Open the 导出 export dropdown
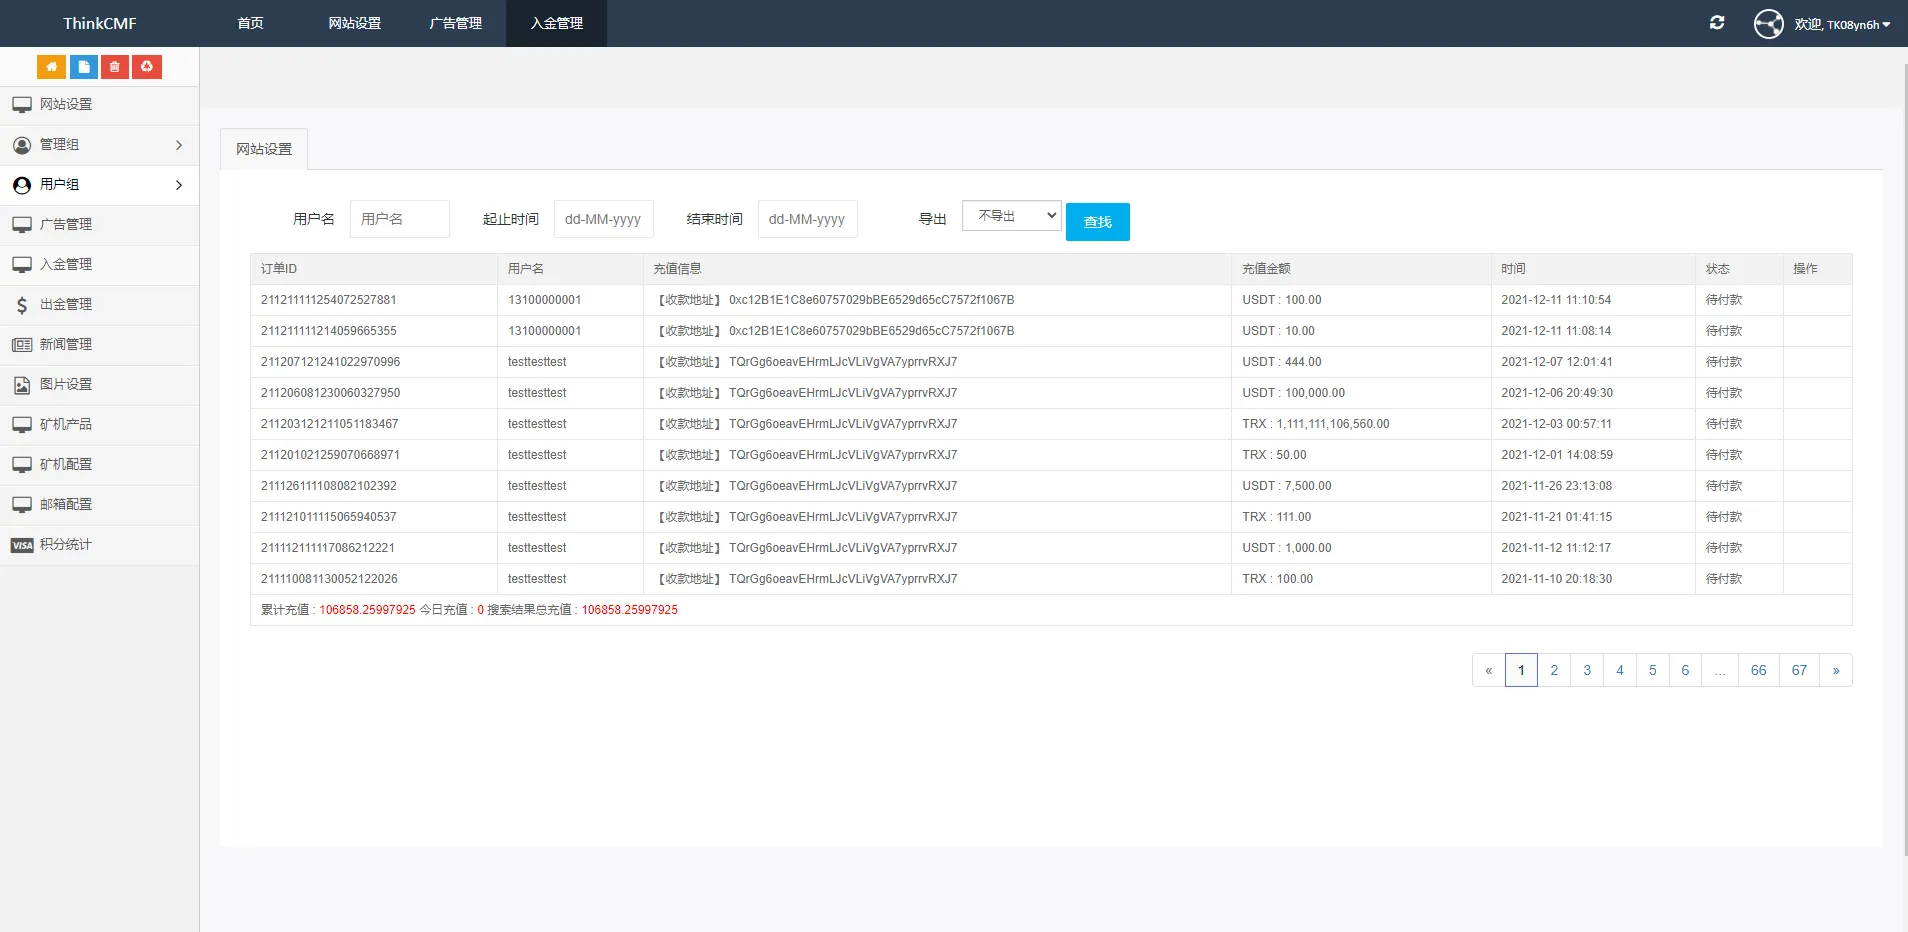The height and width of the screenshot is (932, 1908). (x=1011, y=216)
